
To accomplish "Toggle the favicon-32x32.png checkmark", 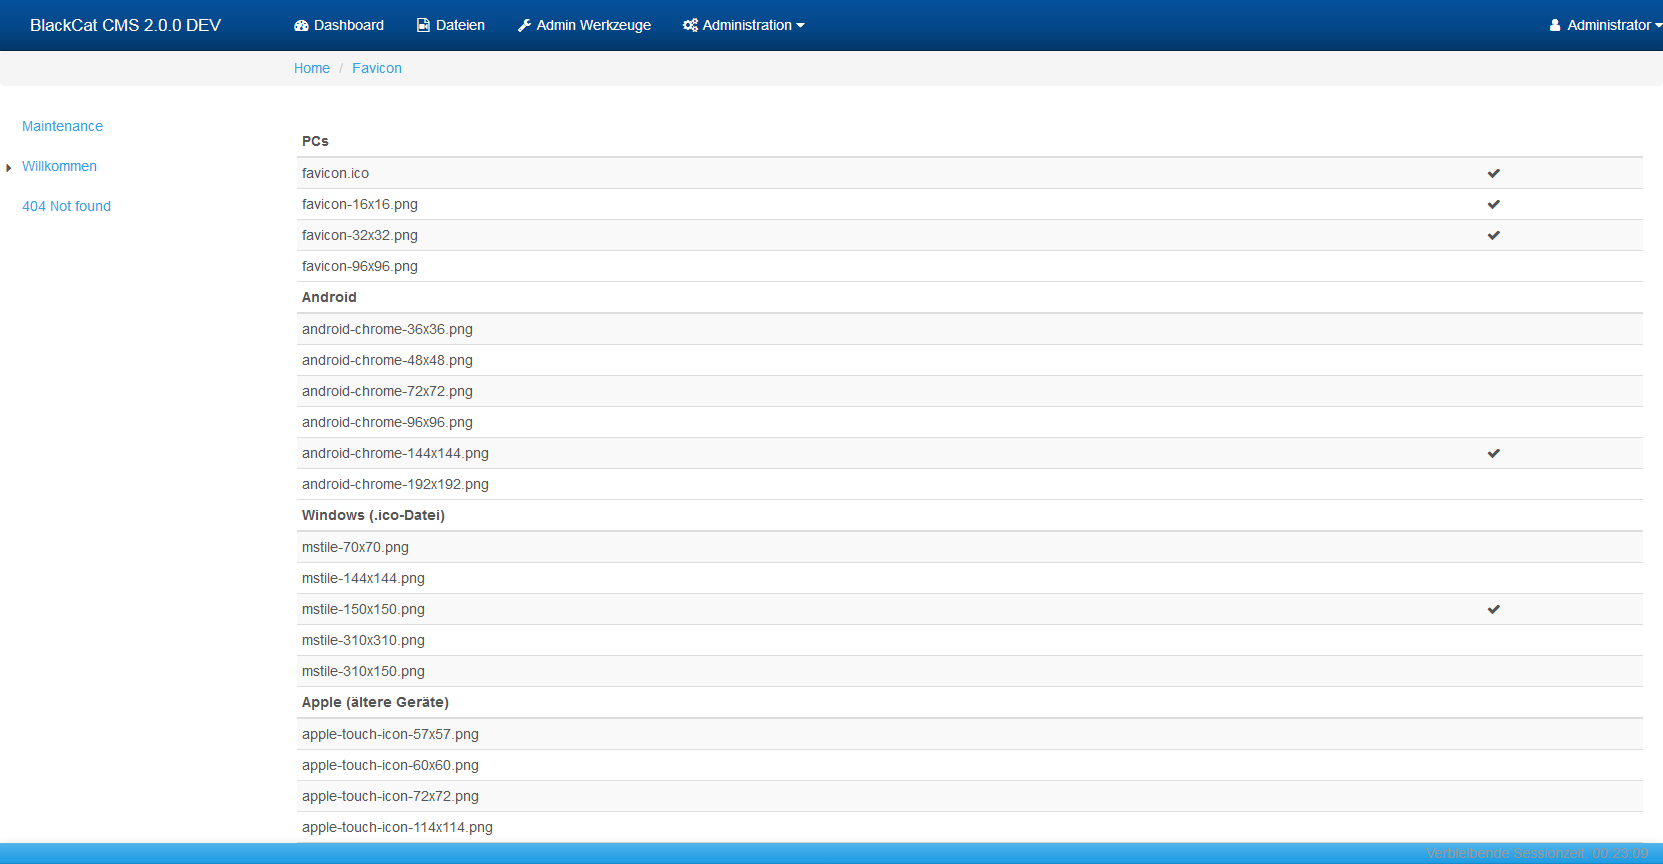I will click(x=1493, y=235).
